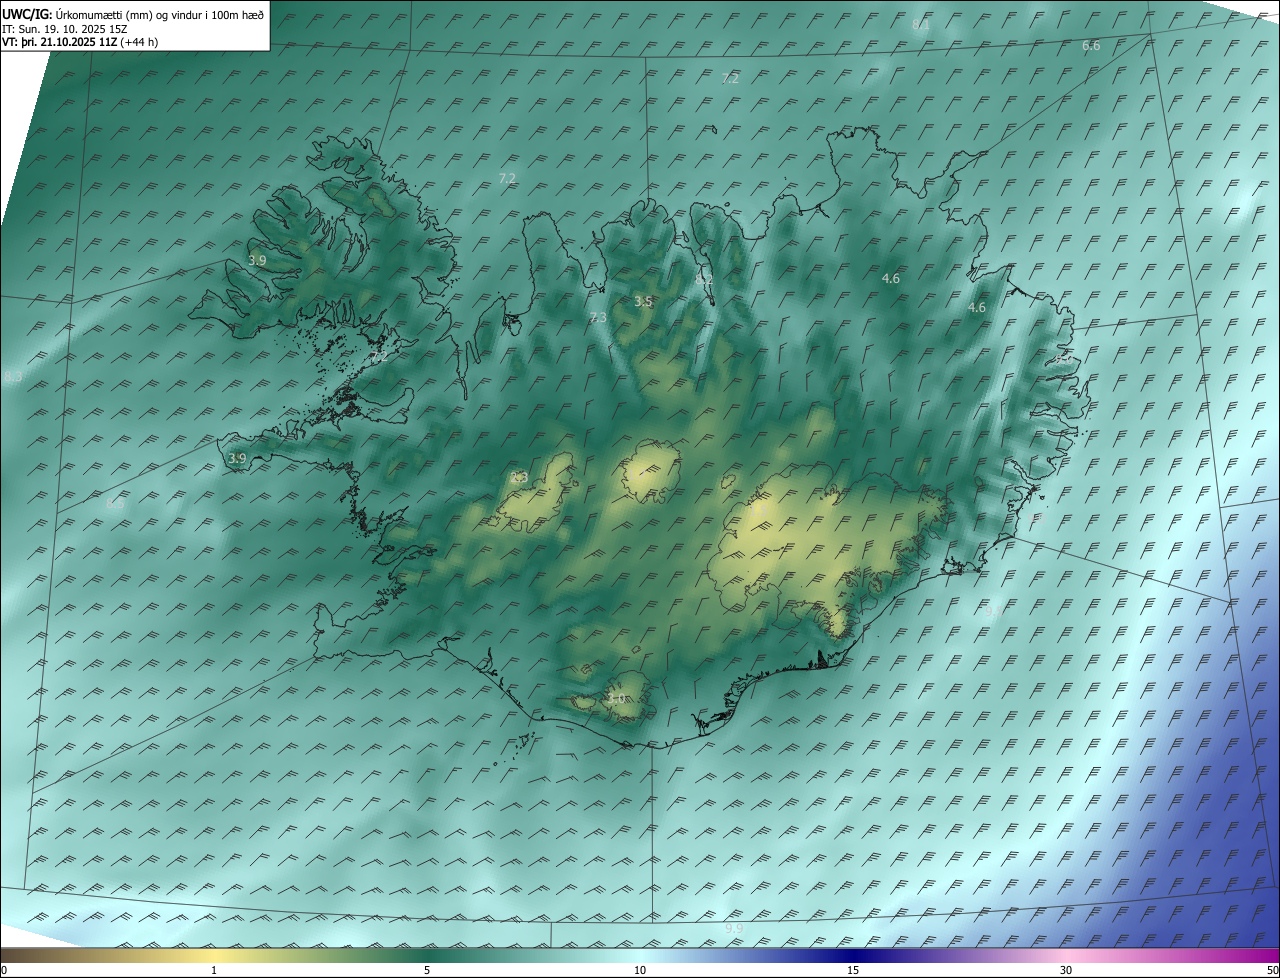Click the 7.3 value label on map

point(598,317)
